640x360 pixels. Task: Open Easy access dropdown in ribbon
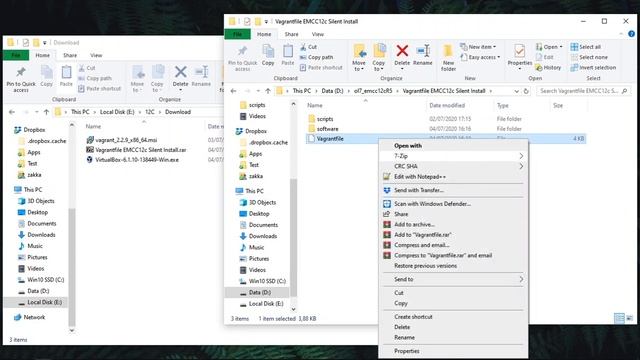(x=480, y=57)
